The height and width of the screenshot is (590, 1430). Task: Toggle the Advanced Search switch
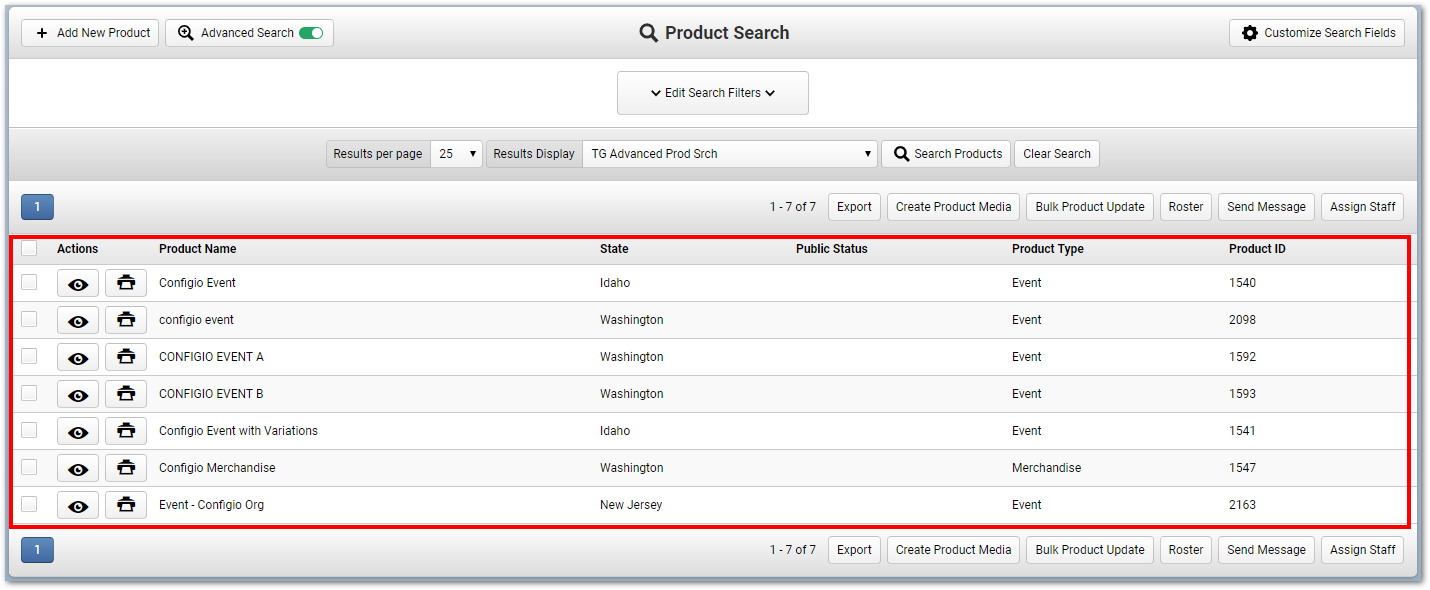point(311,33)
